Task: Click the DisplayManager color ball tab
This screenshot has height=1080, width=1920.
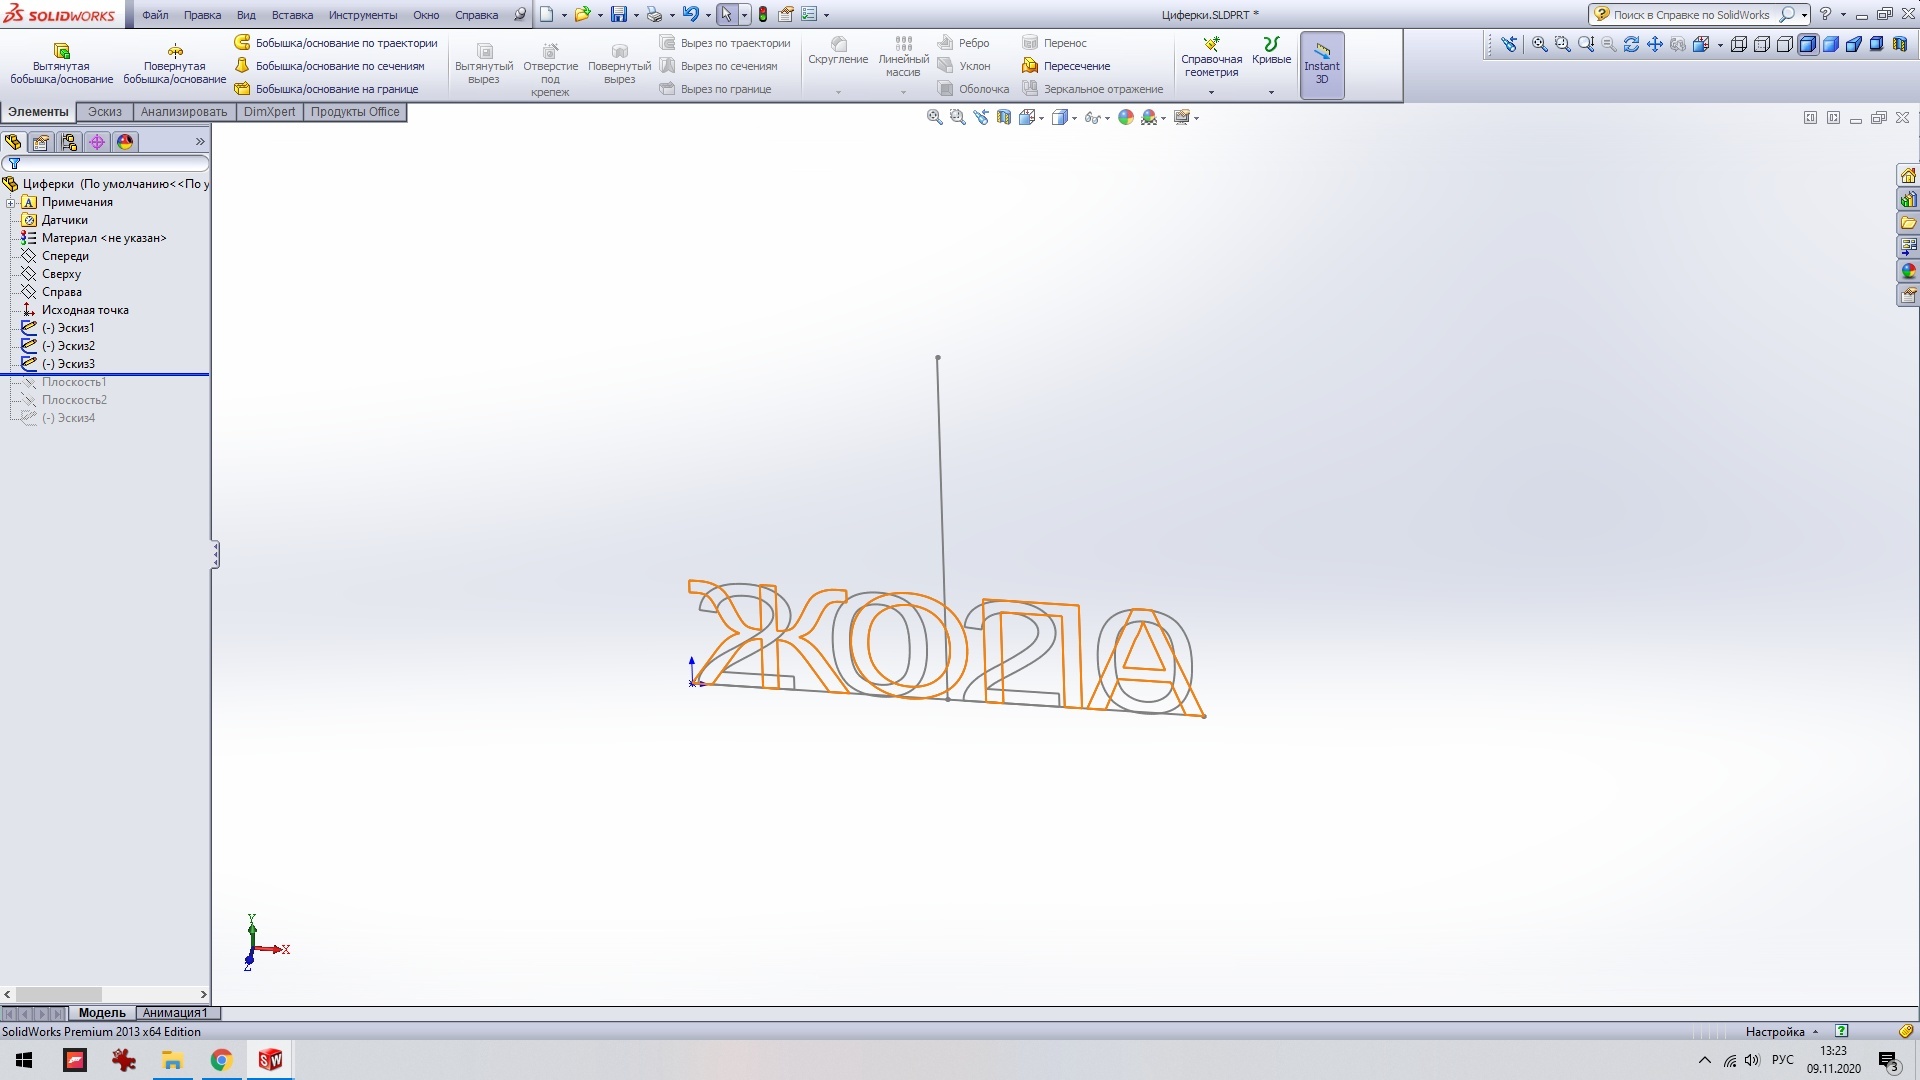Action: (125, 142)
